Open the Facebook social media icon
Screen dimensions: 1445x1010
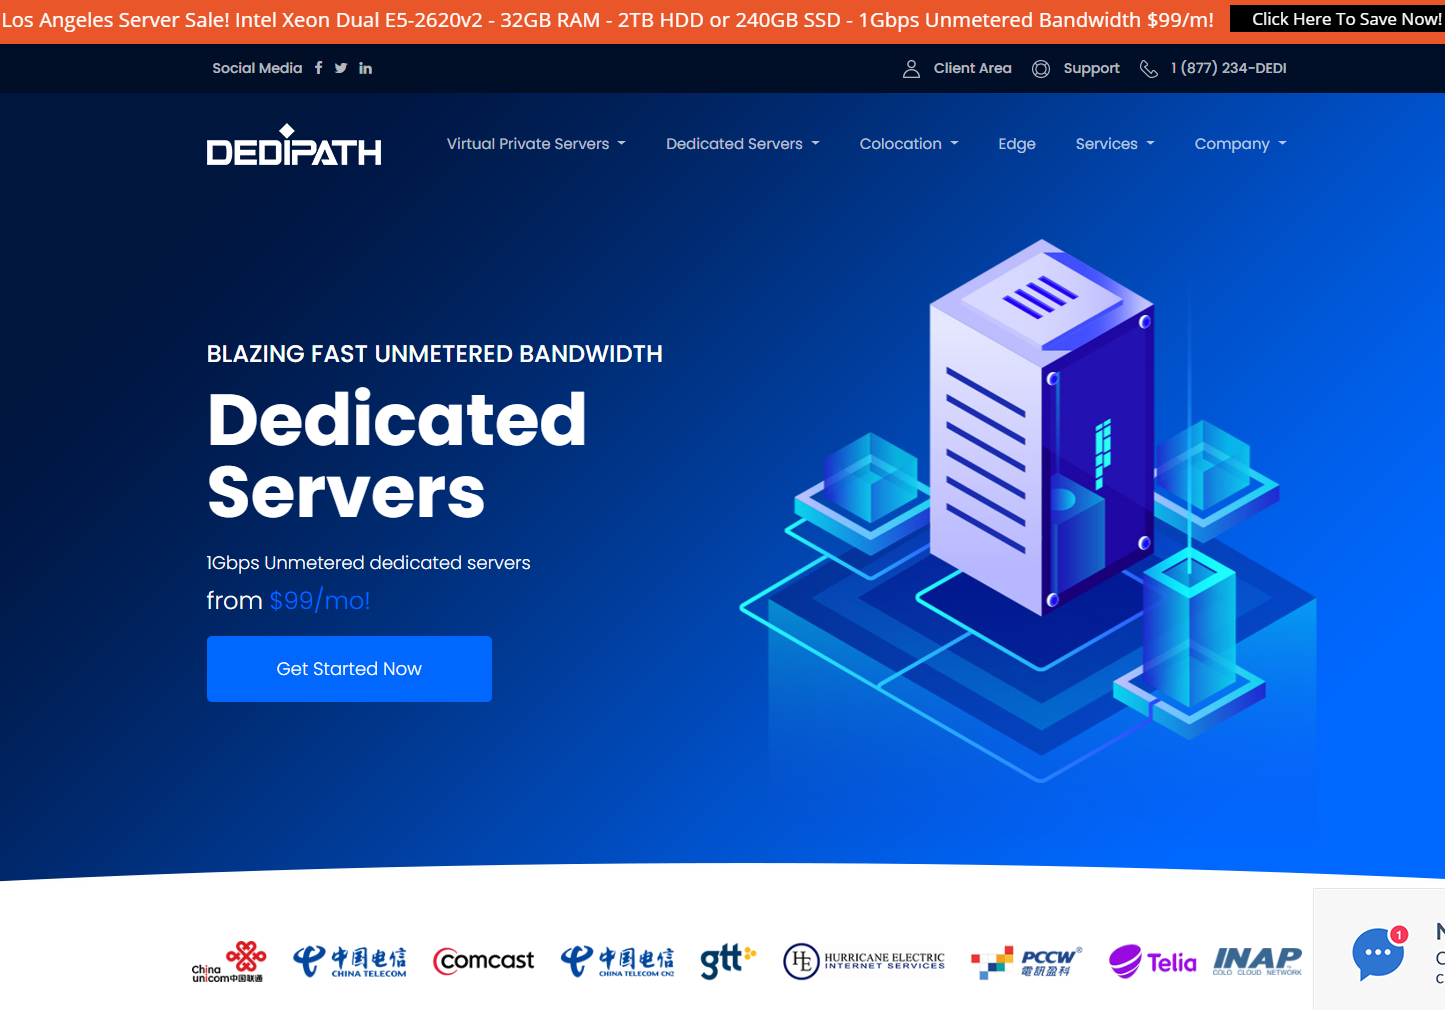(x=319, y=68)
